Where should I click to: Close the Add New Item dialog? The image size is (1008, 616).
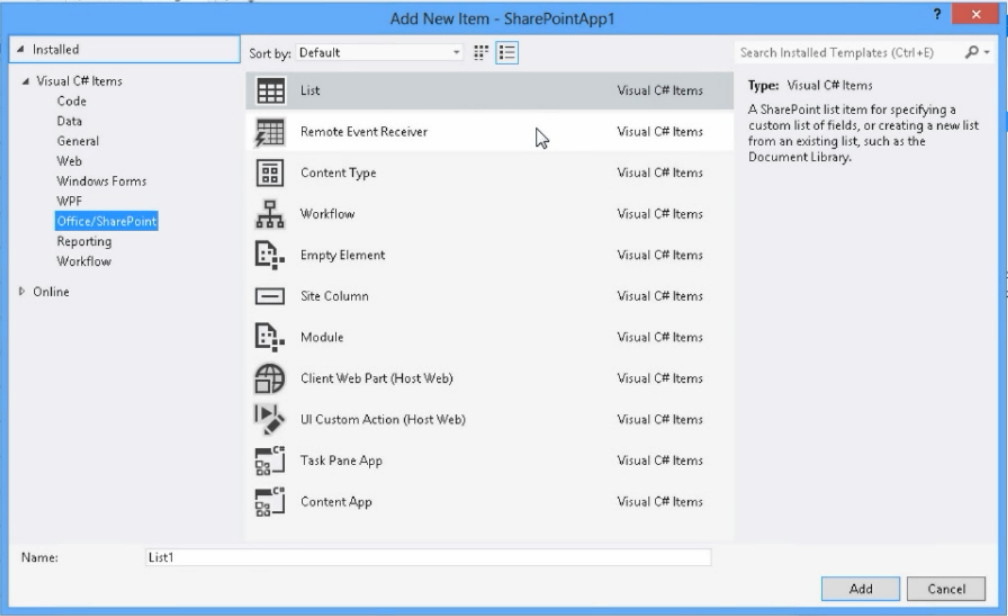[975, 14]
